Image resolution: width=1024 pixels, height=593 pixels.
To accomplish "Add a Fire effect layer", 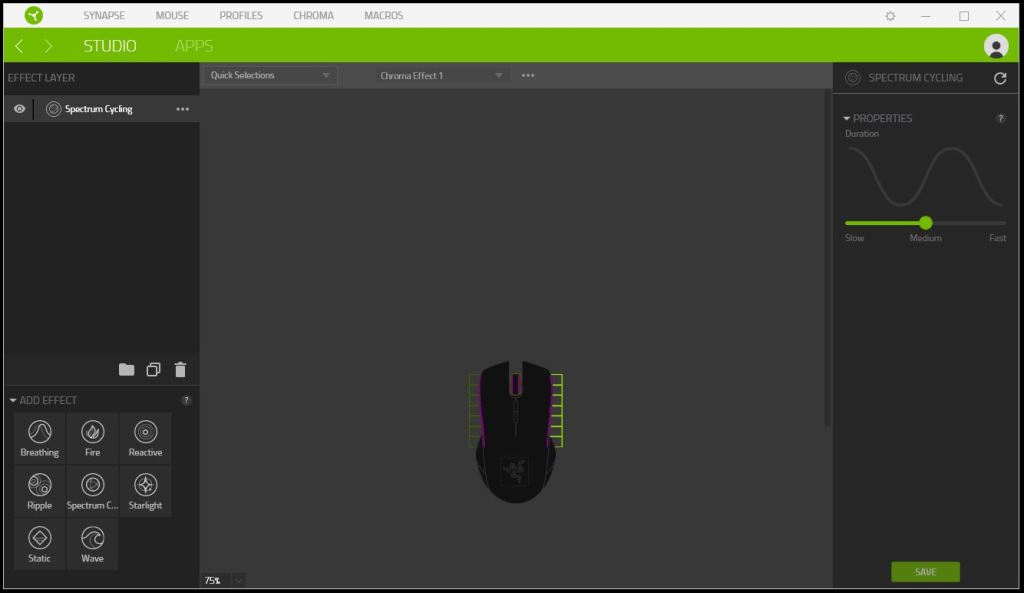I will (x=93, y=437).
